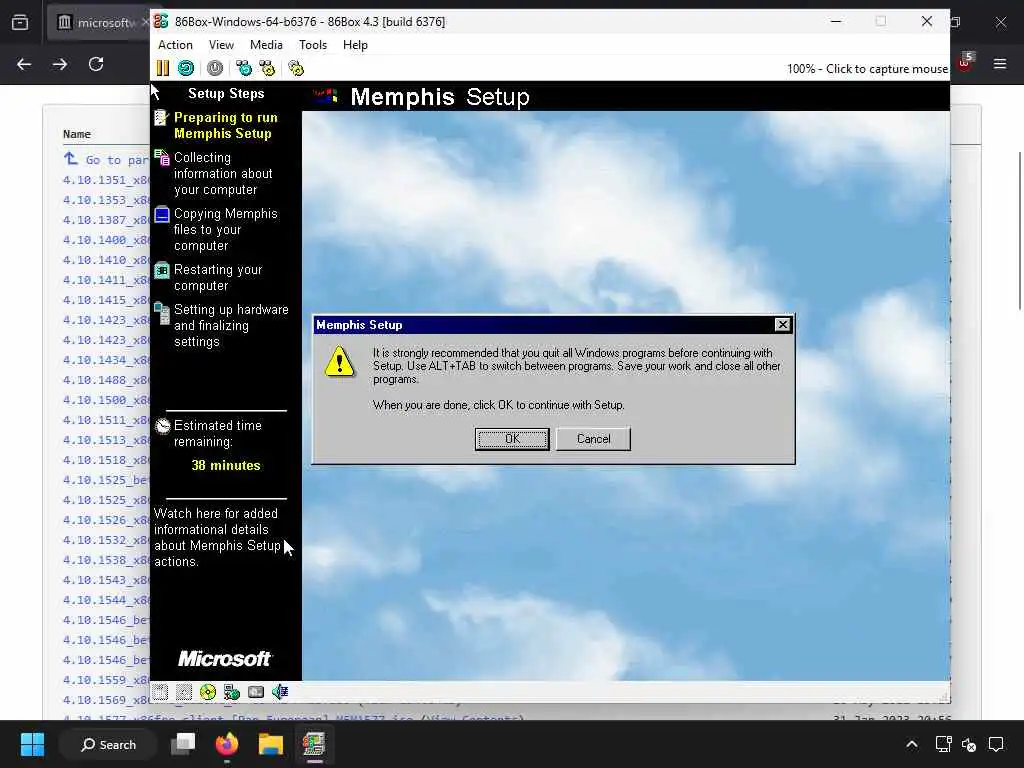
Task: Click the yellow warning triangle icon
Action: point(340,362)
